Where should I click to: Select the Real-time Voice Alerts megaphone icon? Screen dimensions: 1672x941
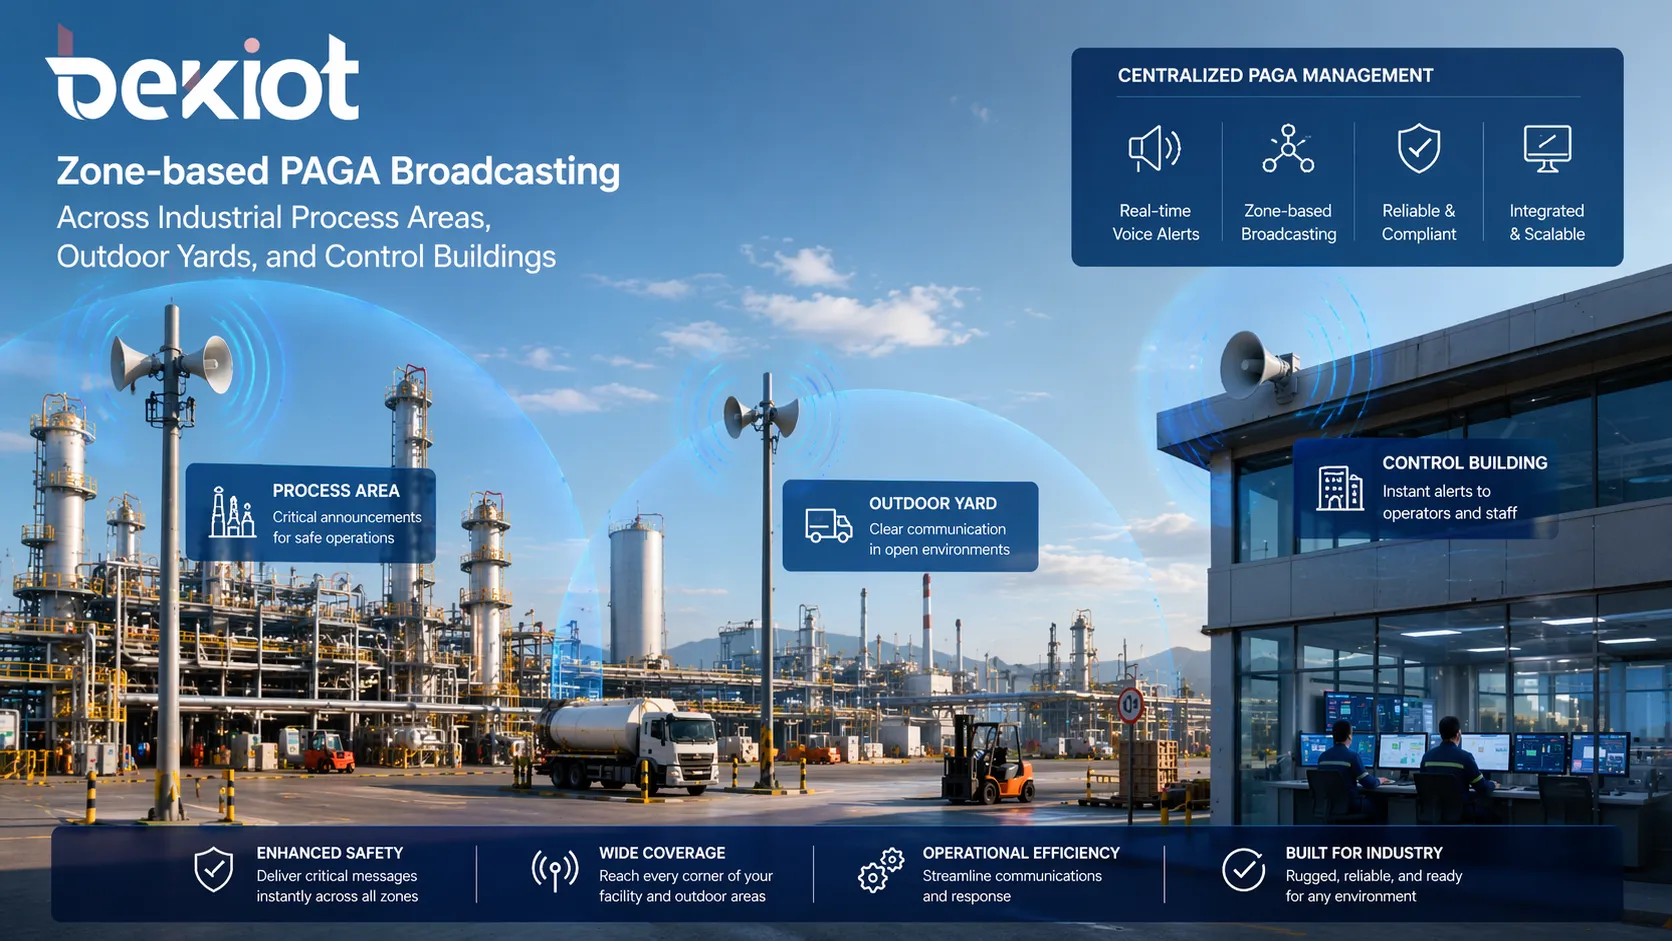point(1152,150)
